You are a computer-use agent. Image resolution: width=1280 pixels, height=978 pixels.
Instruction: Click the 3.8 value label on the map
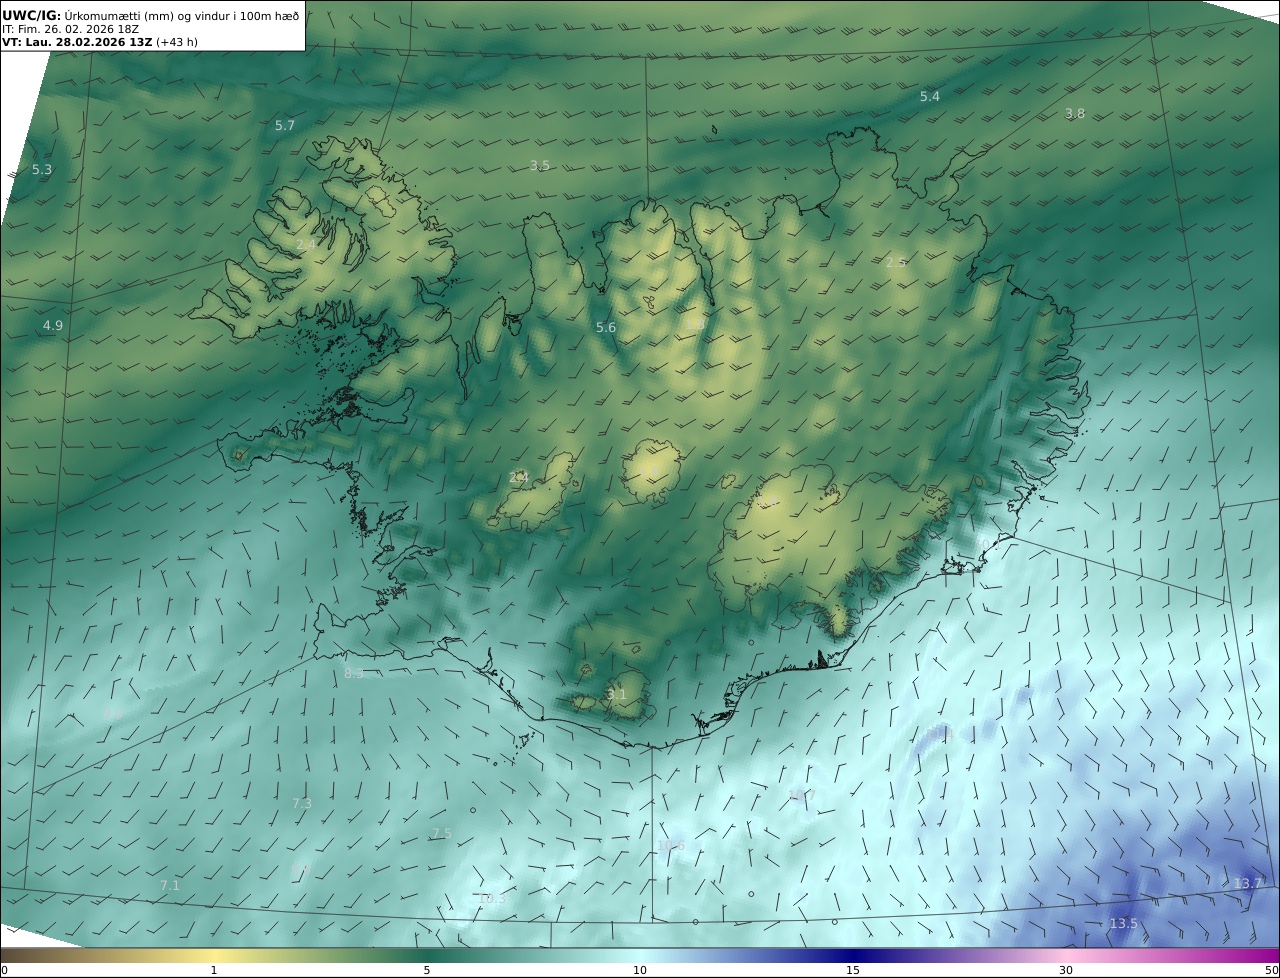point(1075,114)
